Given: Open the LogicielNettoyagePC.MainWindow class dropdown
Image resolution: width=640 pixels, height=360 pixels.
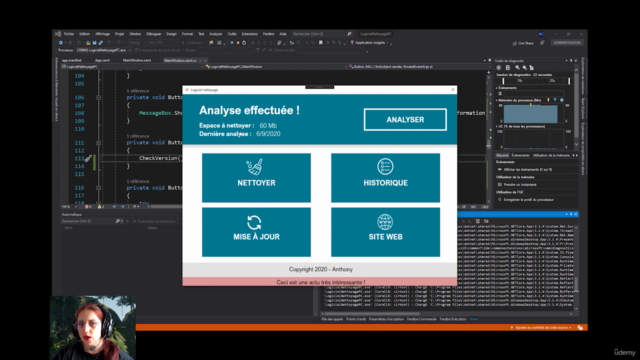Looking at the screenshot, I should (x=275, y=67).
